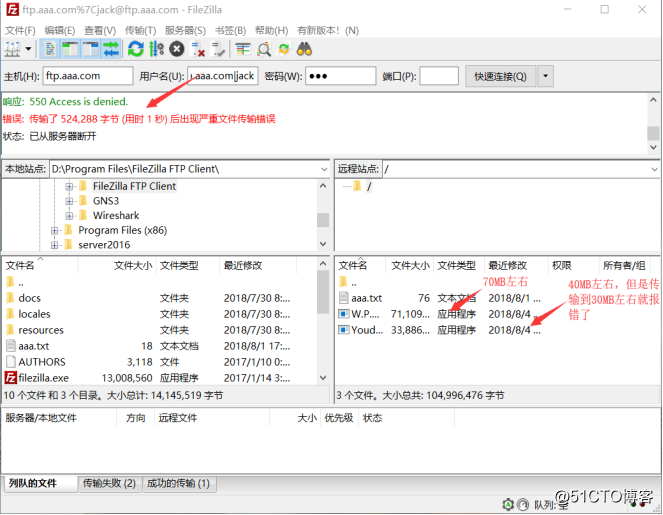Open the 查看(V) menu
The height and width of the screenshot is (515, 663).
click(100, 30)
